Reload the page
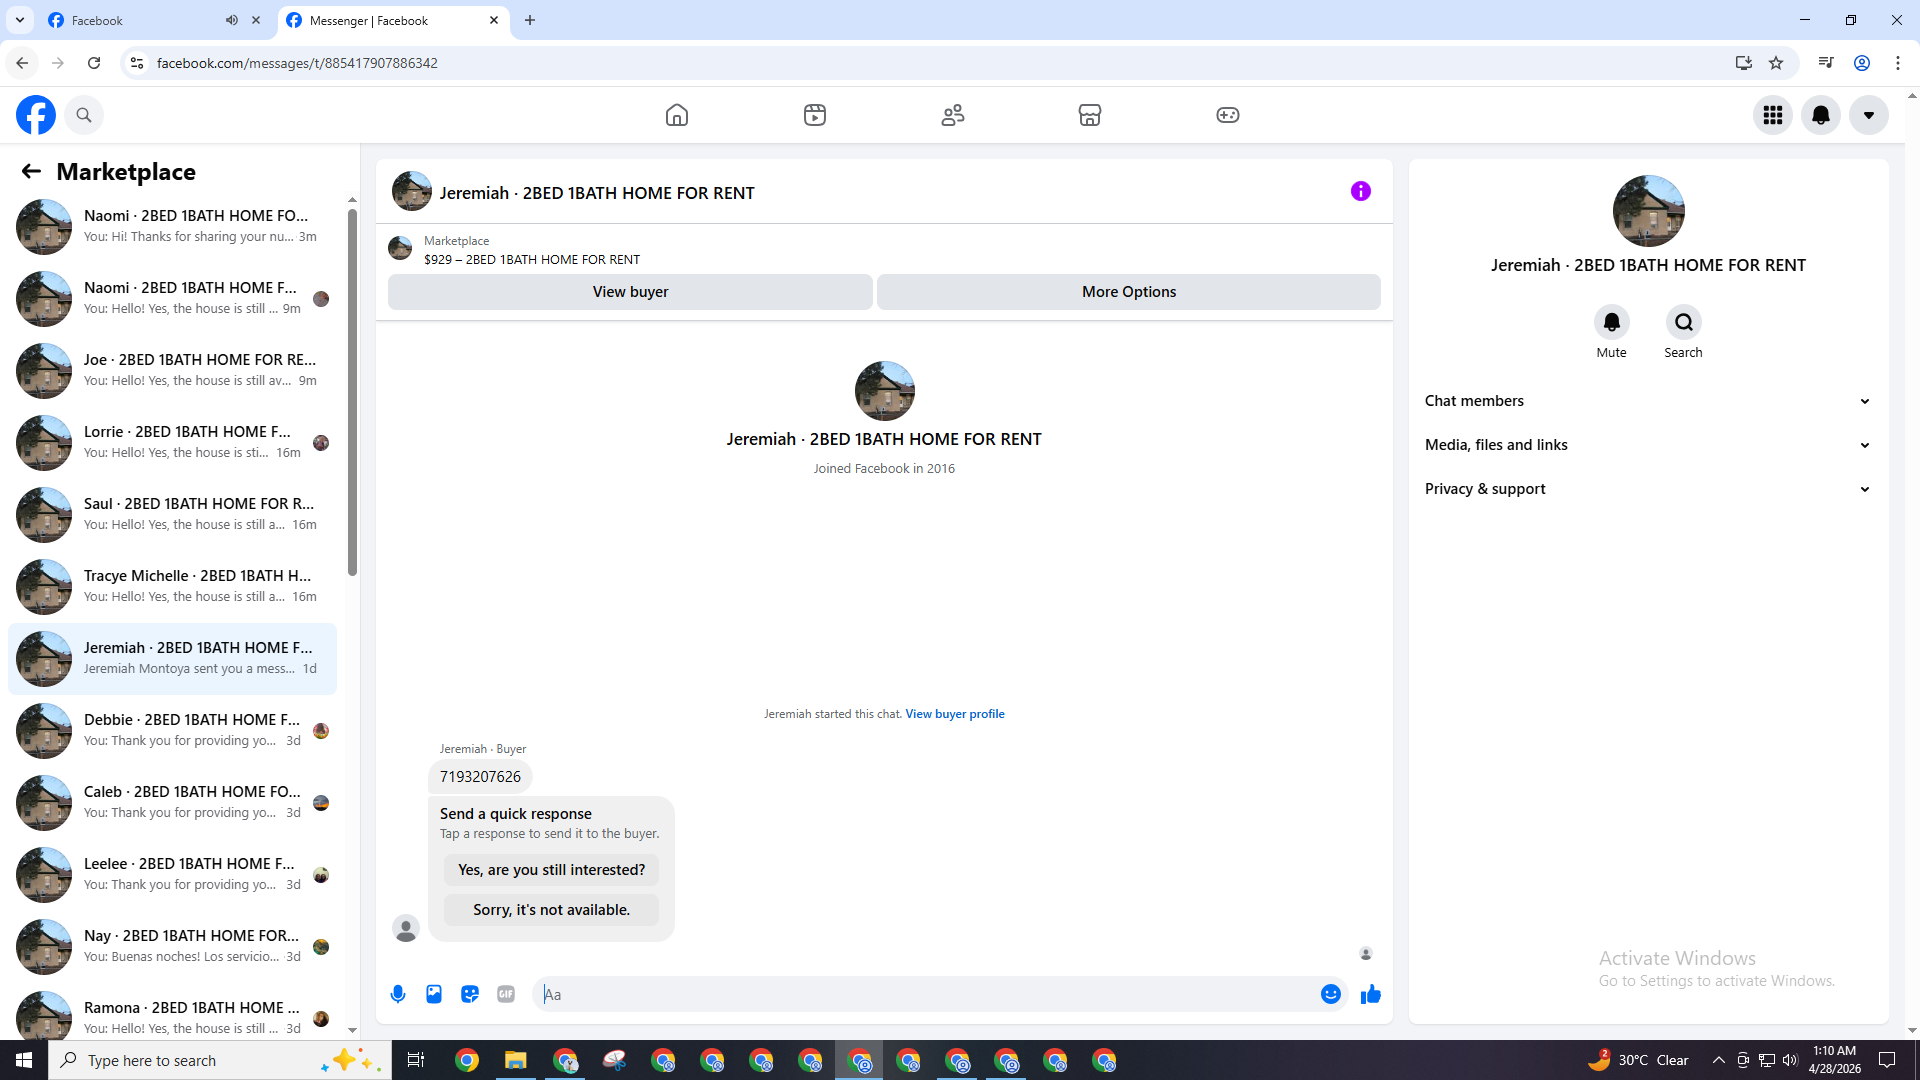 [94, 63]
